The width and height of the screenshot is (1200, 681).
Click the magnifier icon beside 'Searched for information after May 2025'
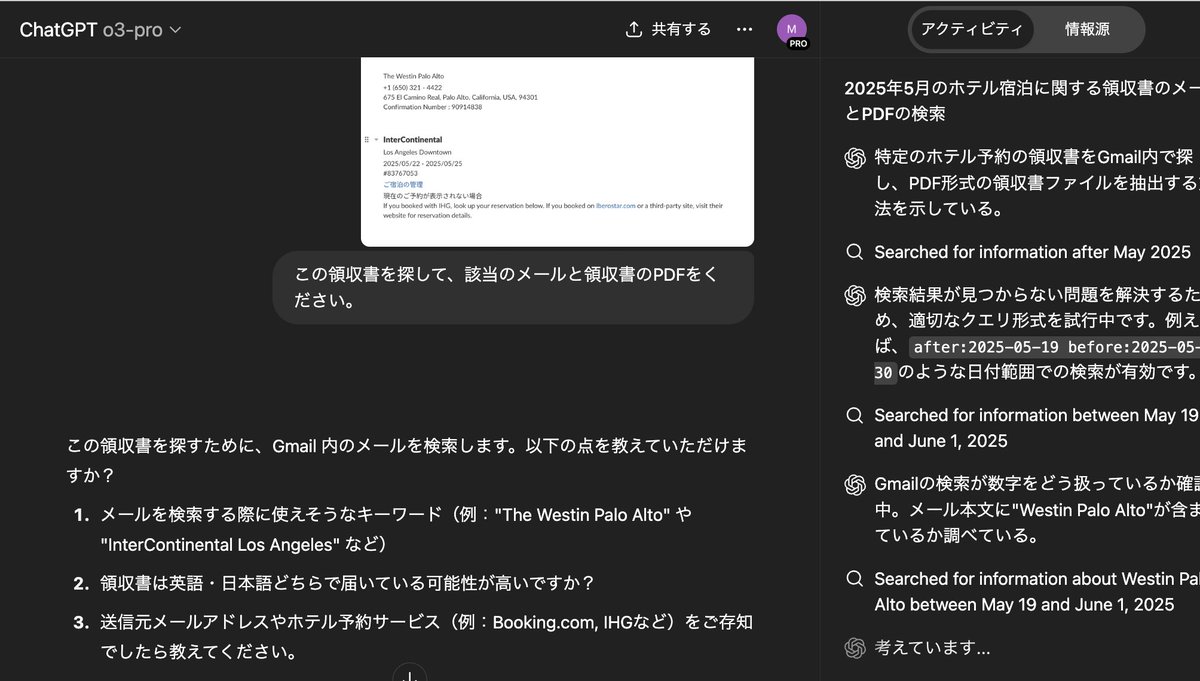click(854, 252)
